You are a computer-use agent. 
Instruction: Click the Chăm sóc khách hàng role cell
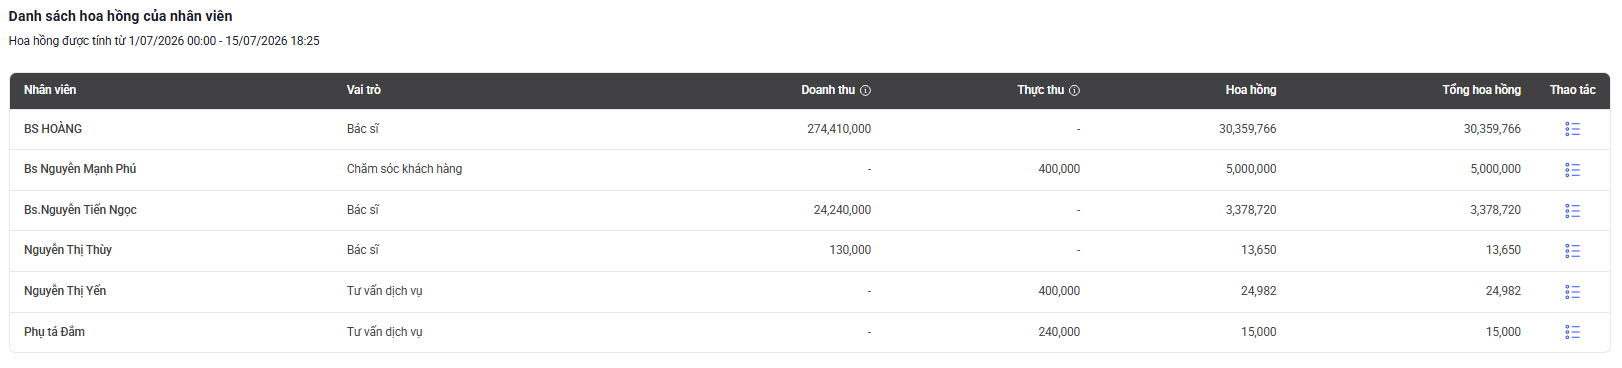coord(405,169)
